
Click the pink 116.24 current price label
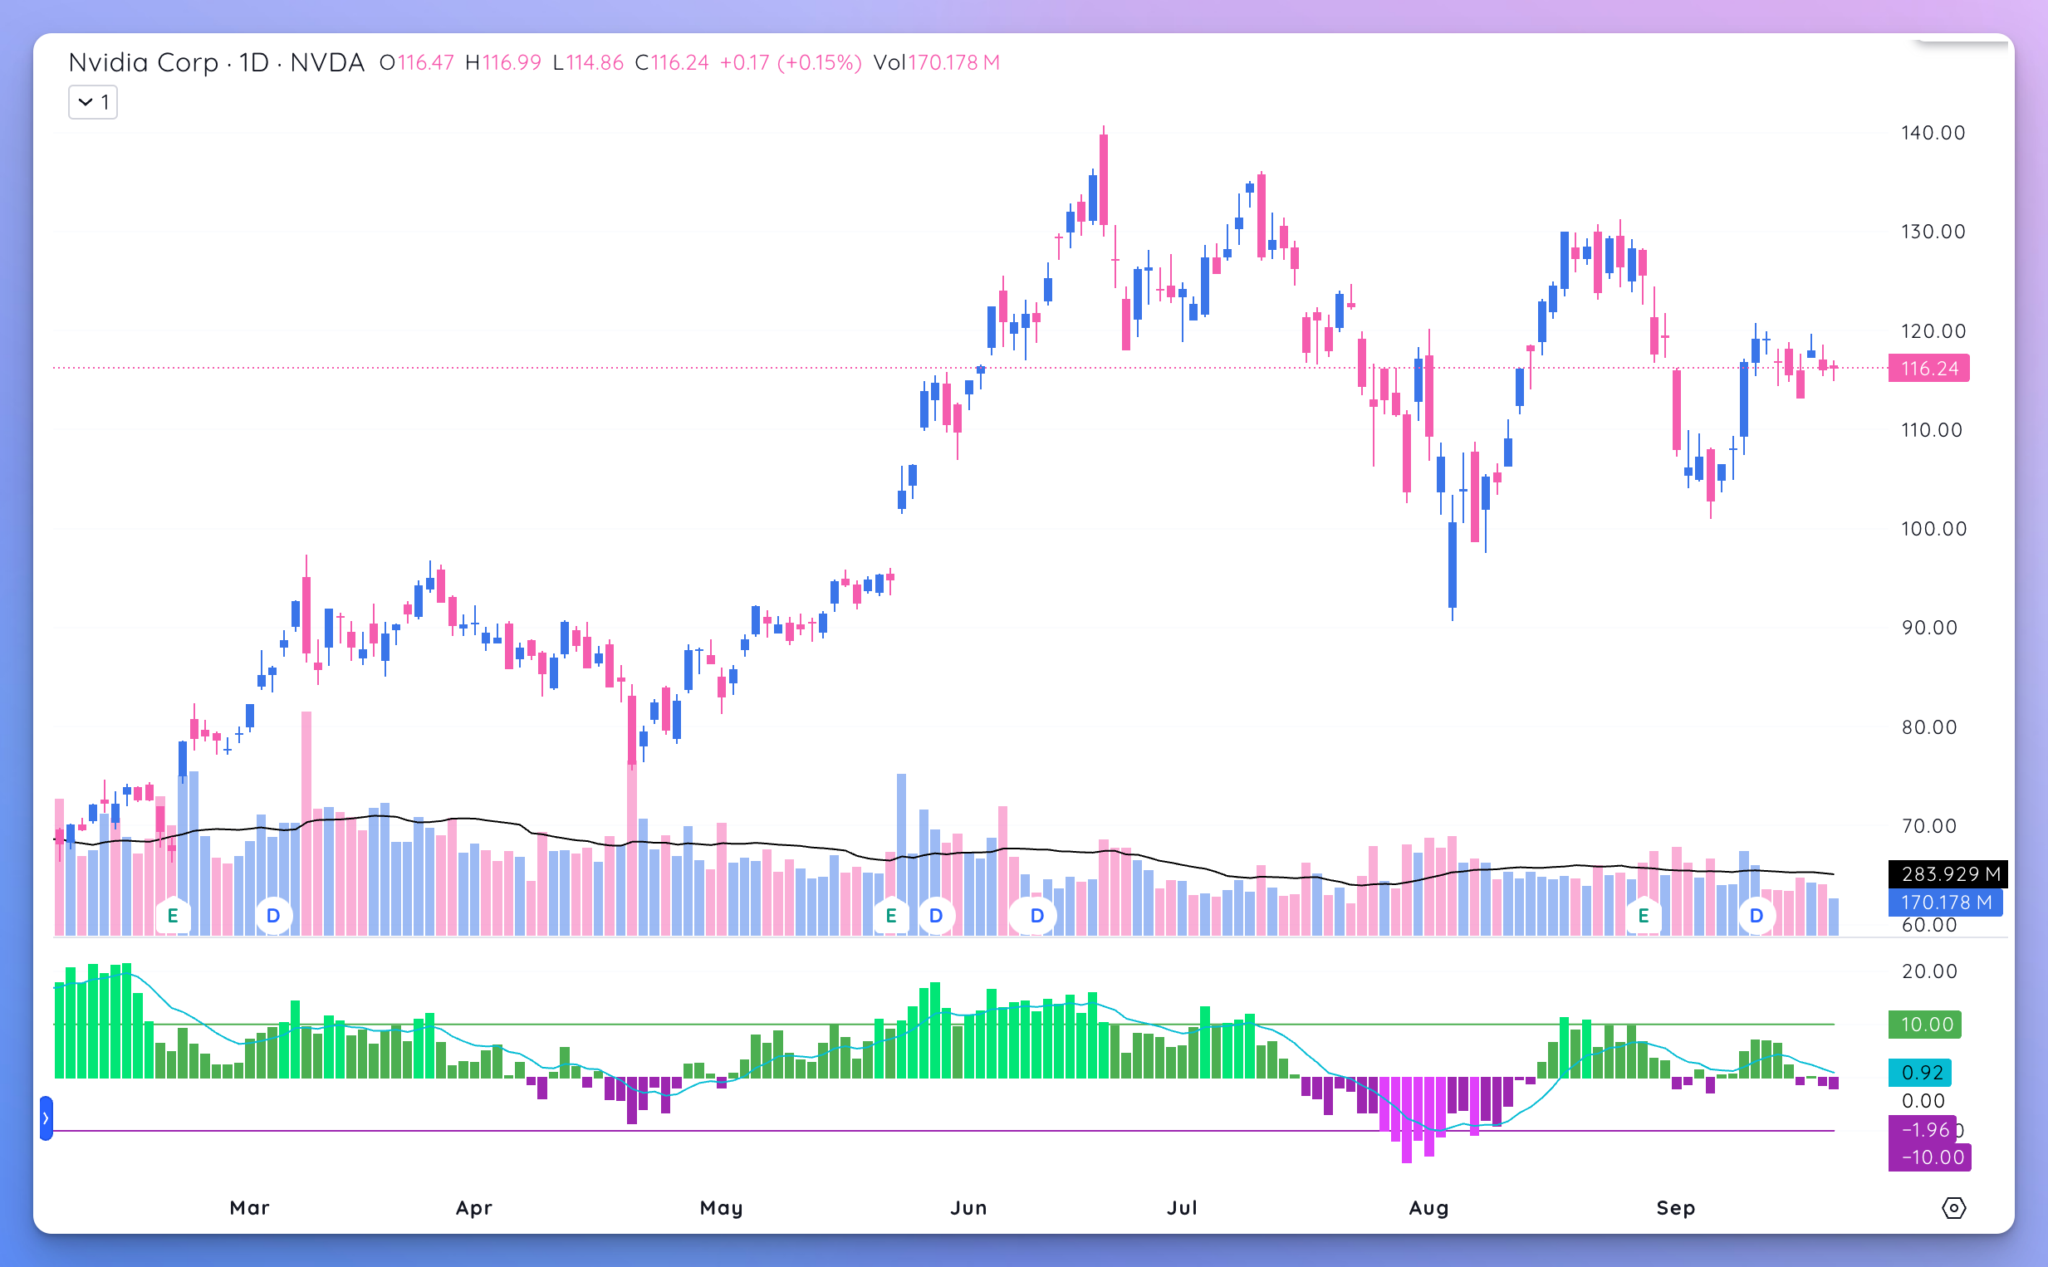tap(1929, 368)
